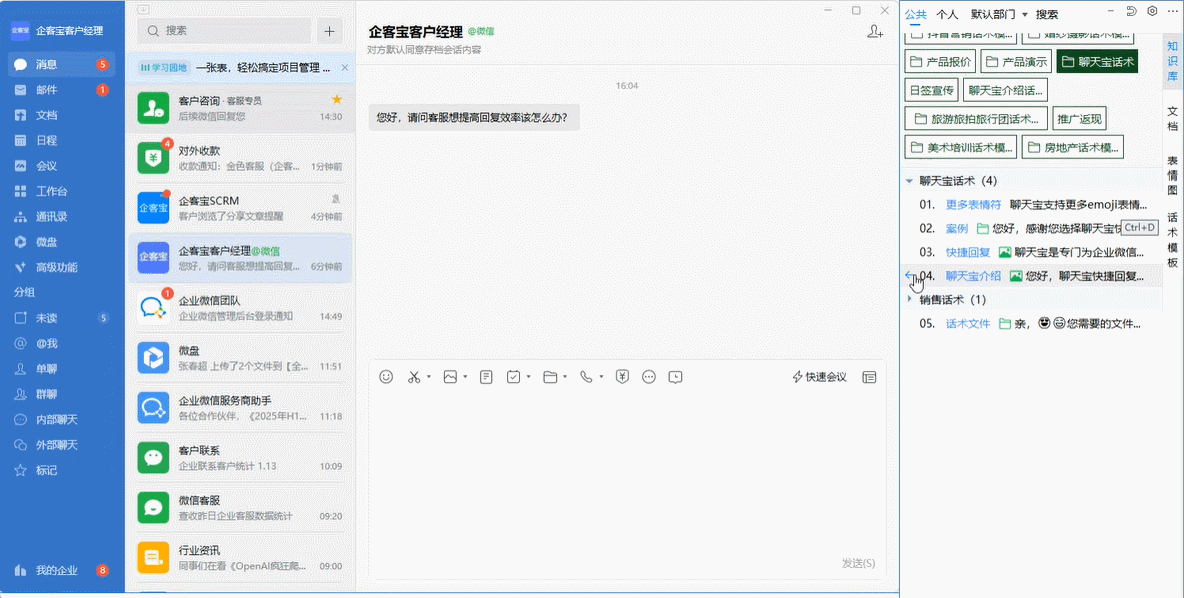Select the 产品演示 folder tag
Screen dimensions: 1184x598
pyautogui.click(x=1016, y=62)
